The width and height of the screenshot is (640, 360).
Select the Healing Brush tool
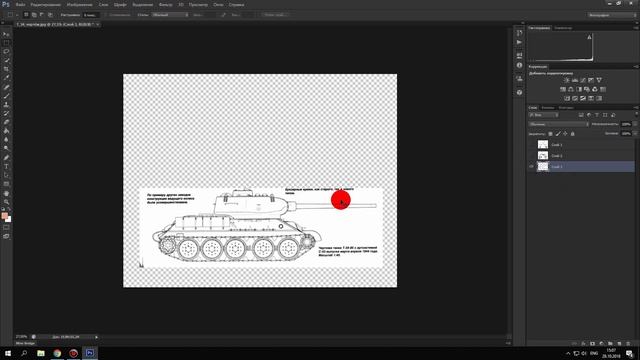6,87
